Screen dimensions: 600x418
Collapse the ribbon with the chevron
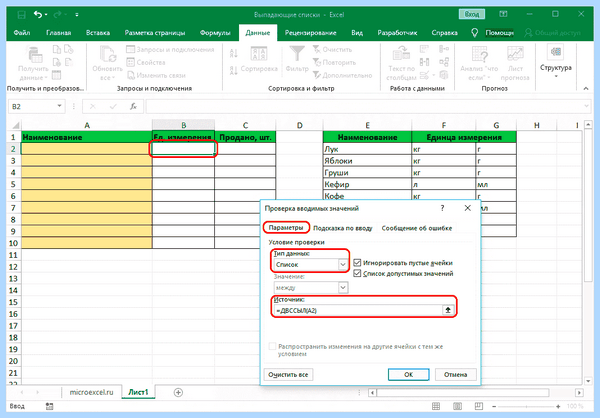pyautogui.click(x=586, y=88)
